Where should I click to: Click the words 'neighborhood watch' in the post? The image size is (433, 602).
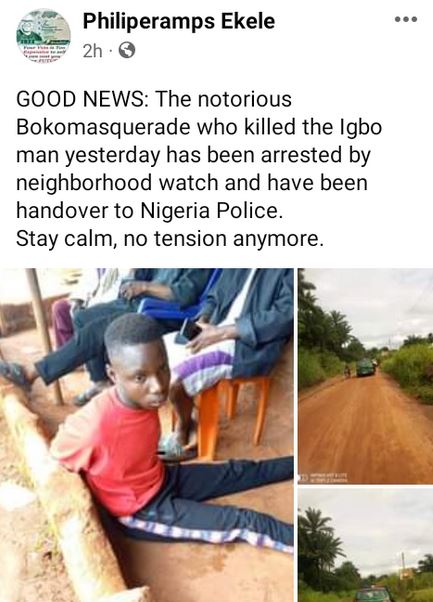click(x=117, y=183)
